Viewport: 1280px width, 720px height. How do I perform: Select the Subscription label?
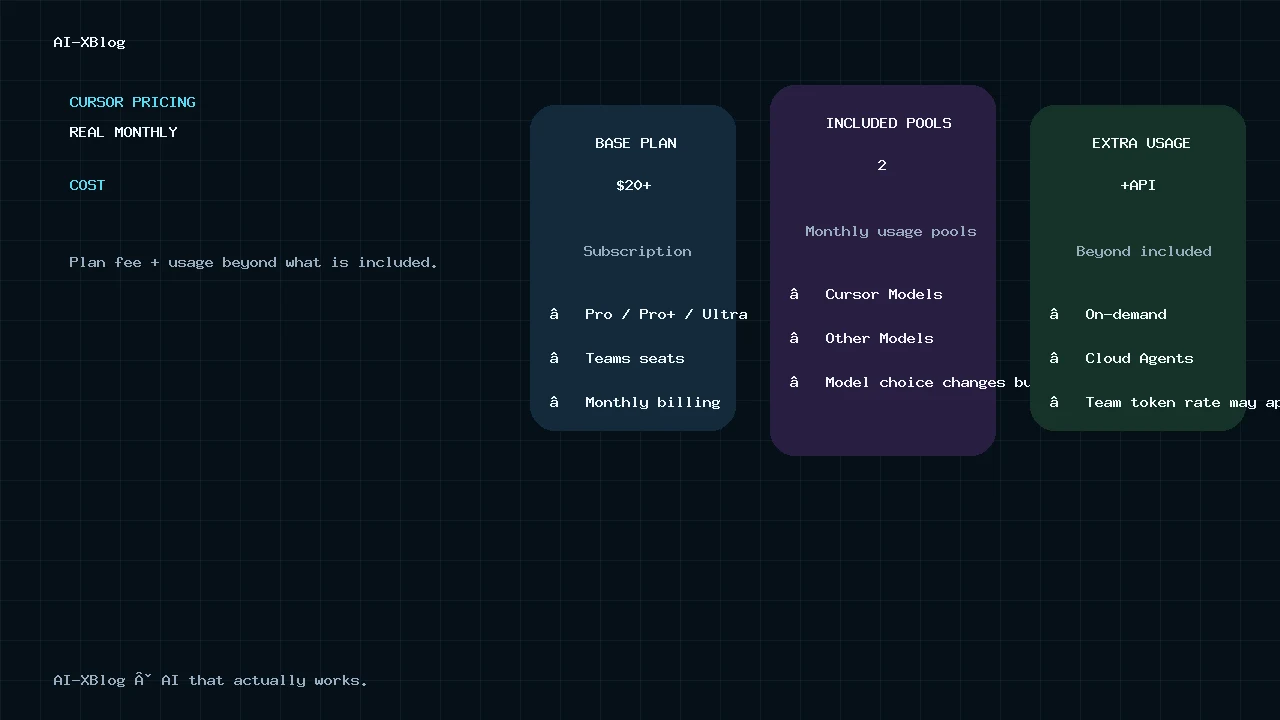tap(637, 251)
